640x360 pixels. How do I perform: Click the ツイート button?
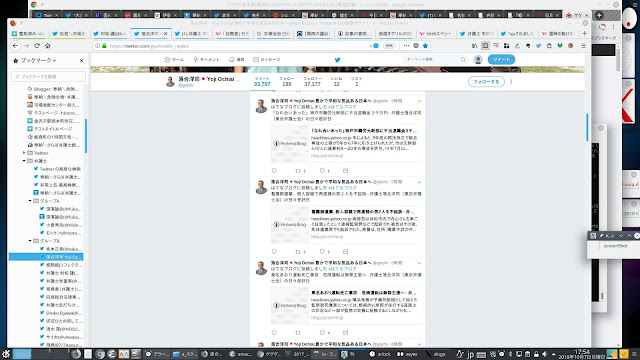point(501,60)
